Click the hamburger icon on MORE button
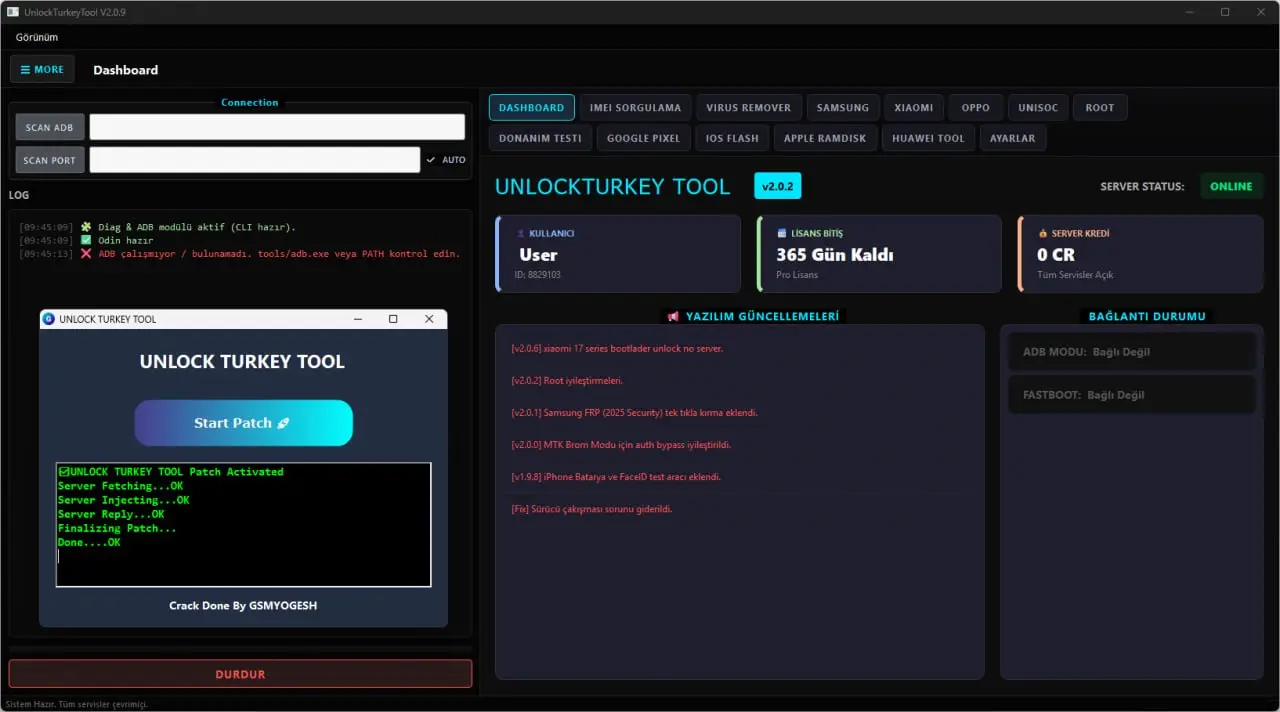 [x=25, y=70]
